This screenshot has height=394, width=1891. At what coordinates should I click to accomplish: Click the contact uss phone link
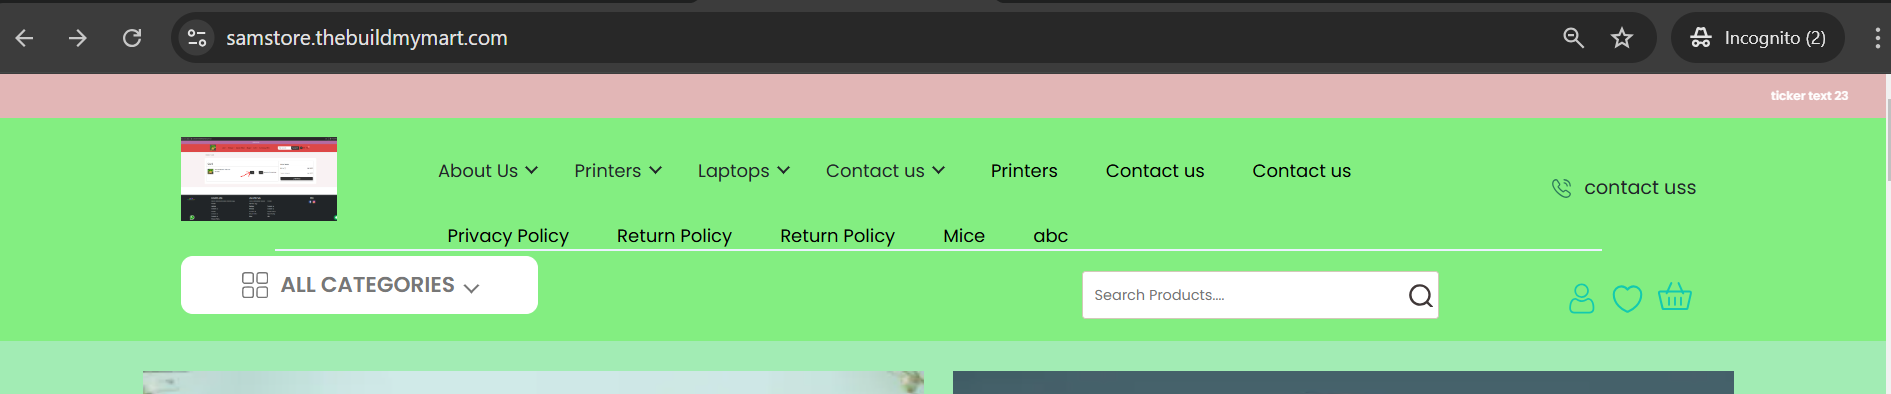click(1624, 187)
